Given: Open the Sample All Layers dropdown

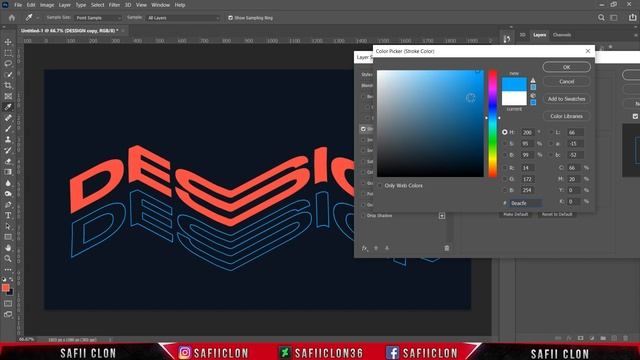Looking at the screenshot, I should [182, 18].
